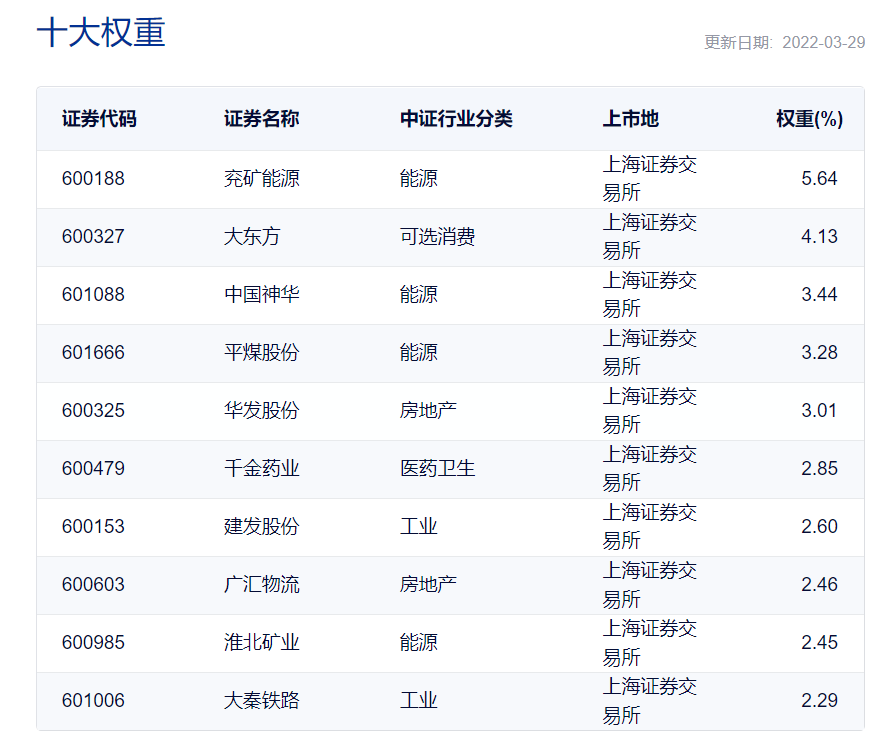Image resolution: width=888 pixels, height=751 pixels.
Task: Click the 权重(%) column header
Action: click(x=809, y=119)
